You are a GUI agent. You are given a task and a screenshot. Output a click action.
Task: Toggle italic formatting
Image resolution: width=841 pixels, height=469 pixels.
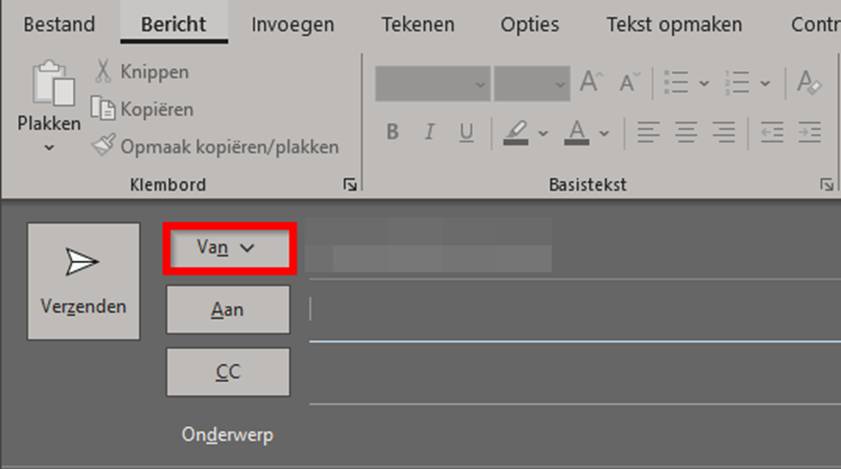click(429, 132)
